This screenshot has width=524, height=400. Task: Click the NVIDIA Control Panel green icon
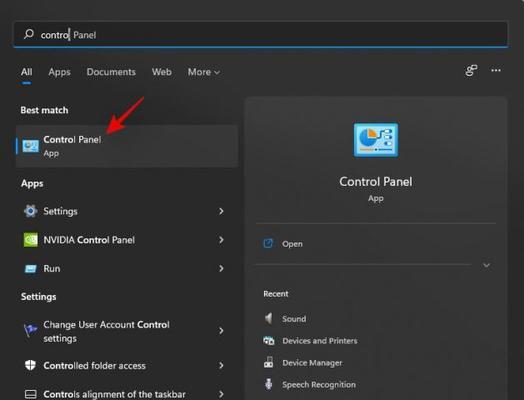pyautogui.click(x=30, y=240)
